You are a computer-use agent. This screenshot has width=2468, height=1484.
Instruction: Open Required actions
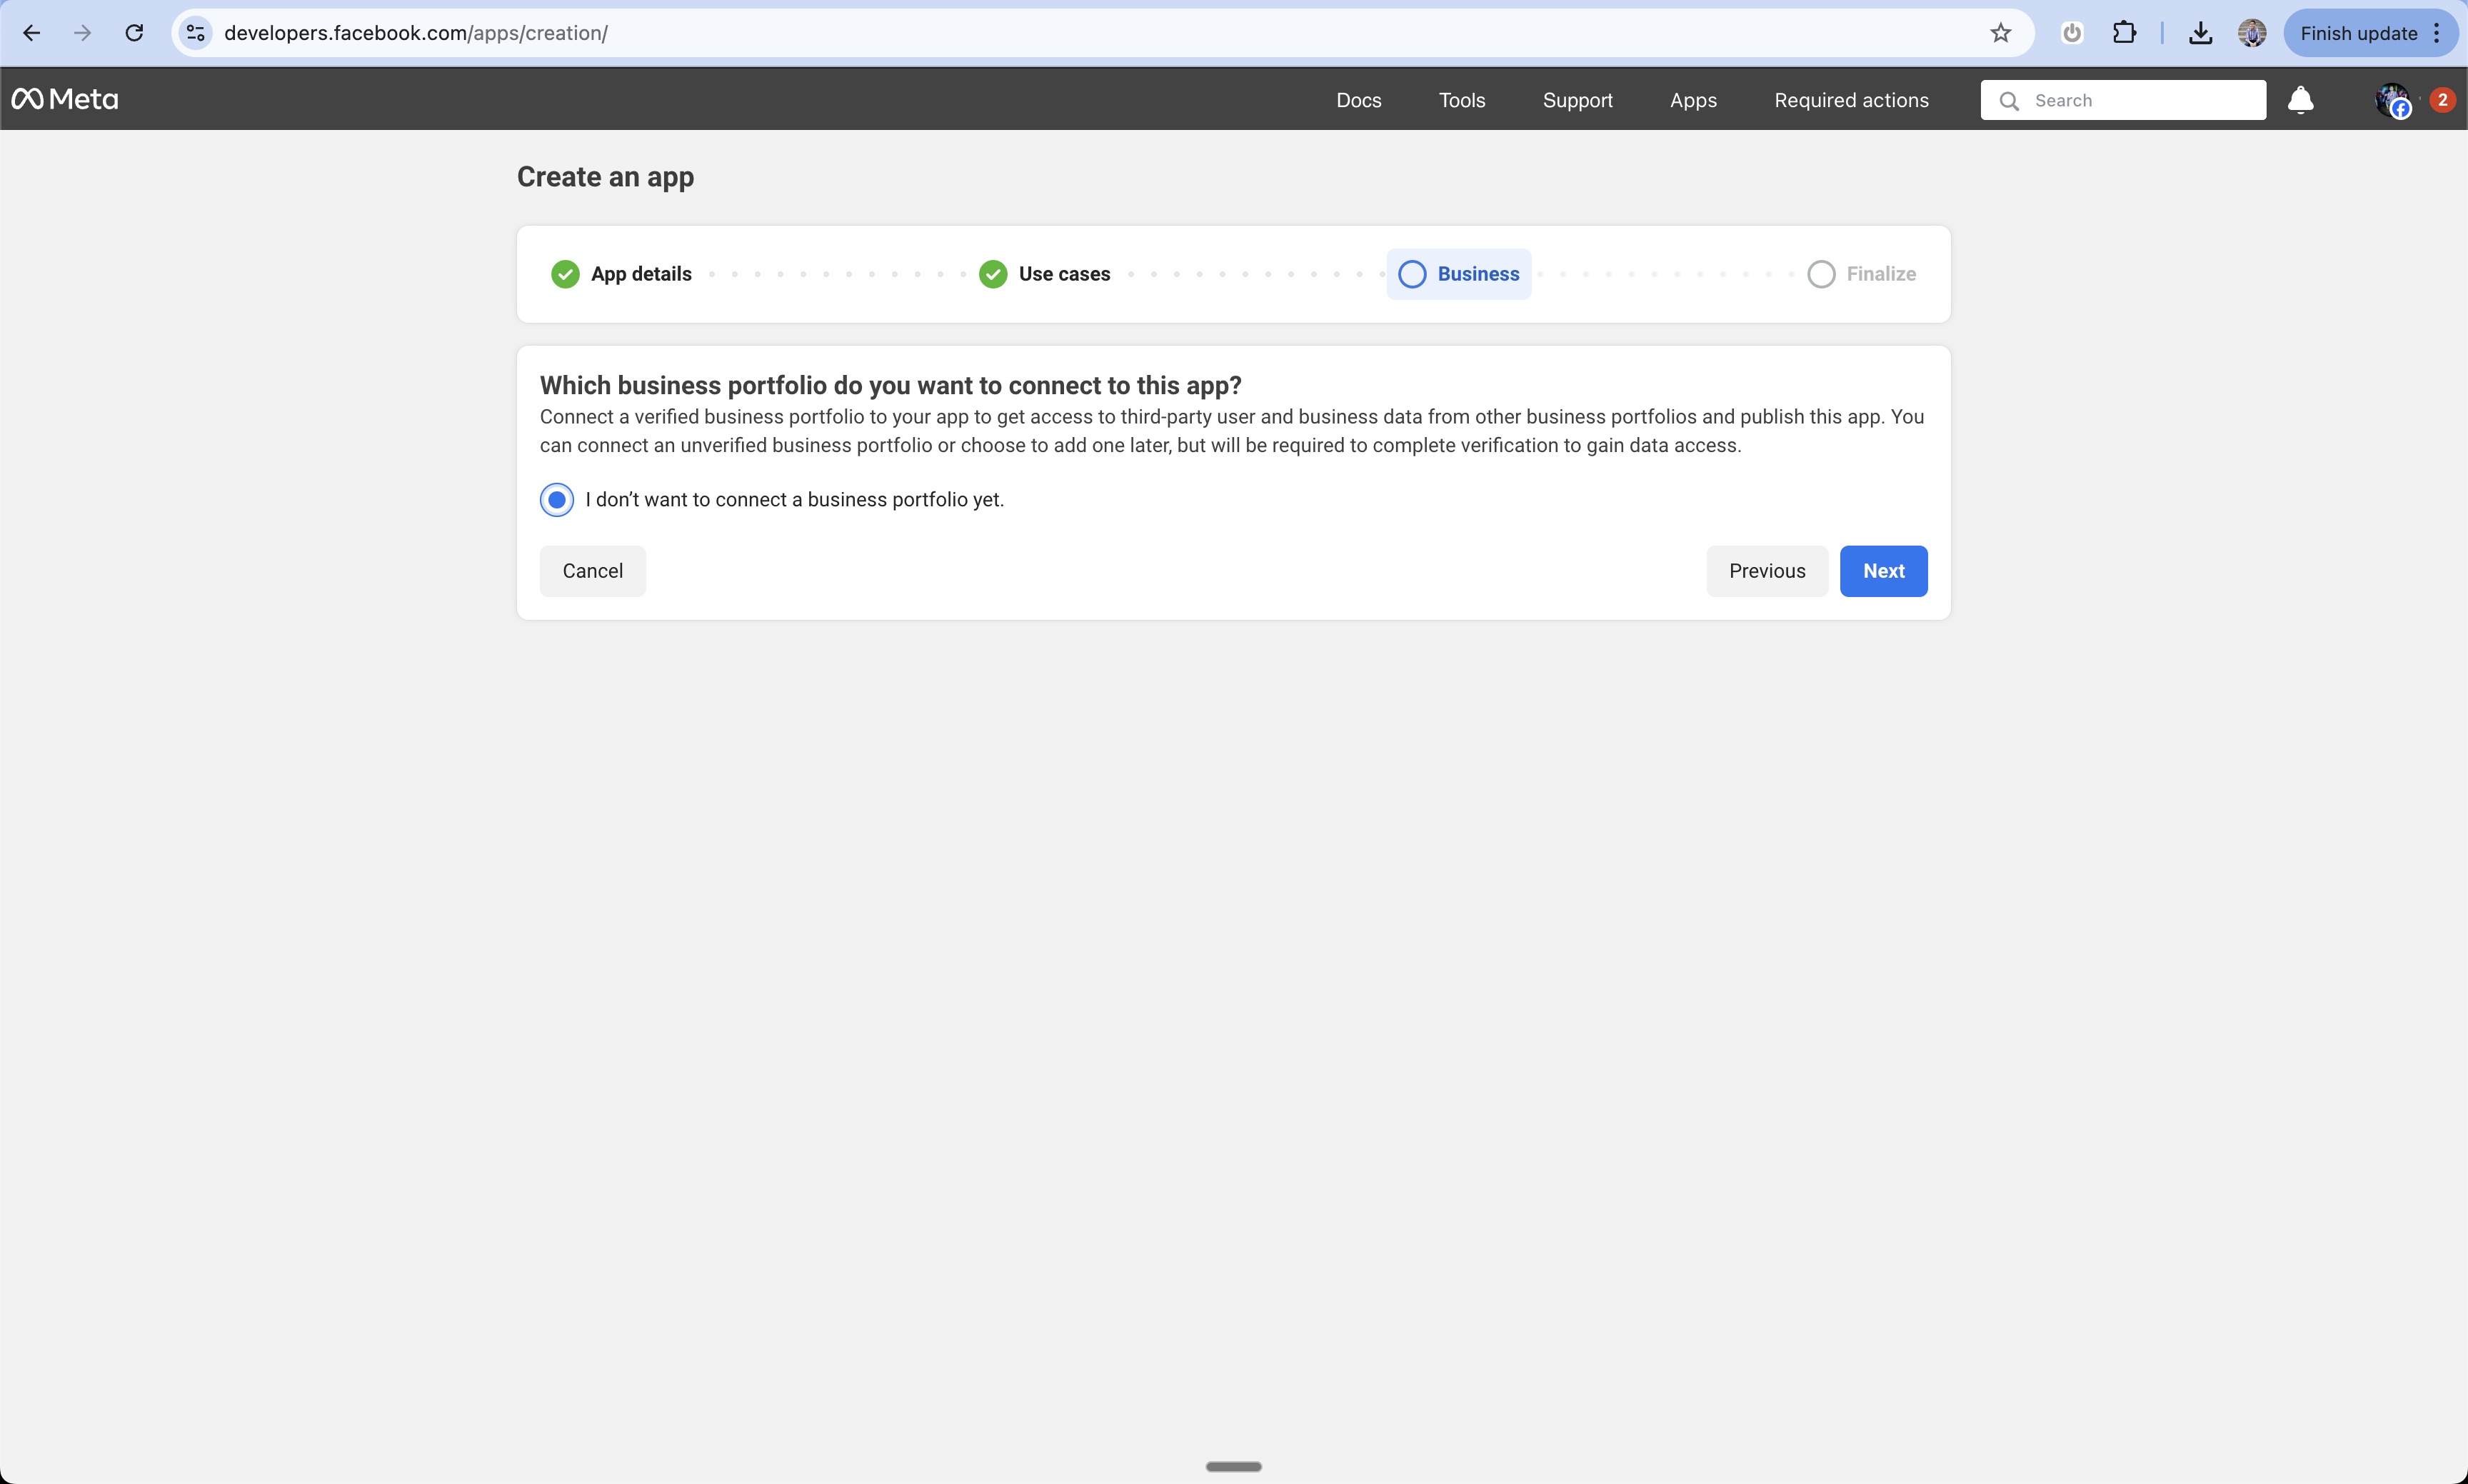pyautogui.click(x=1851, y=100)
